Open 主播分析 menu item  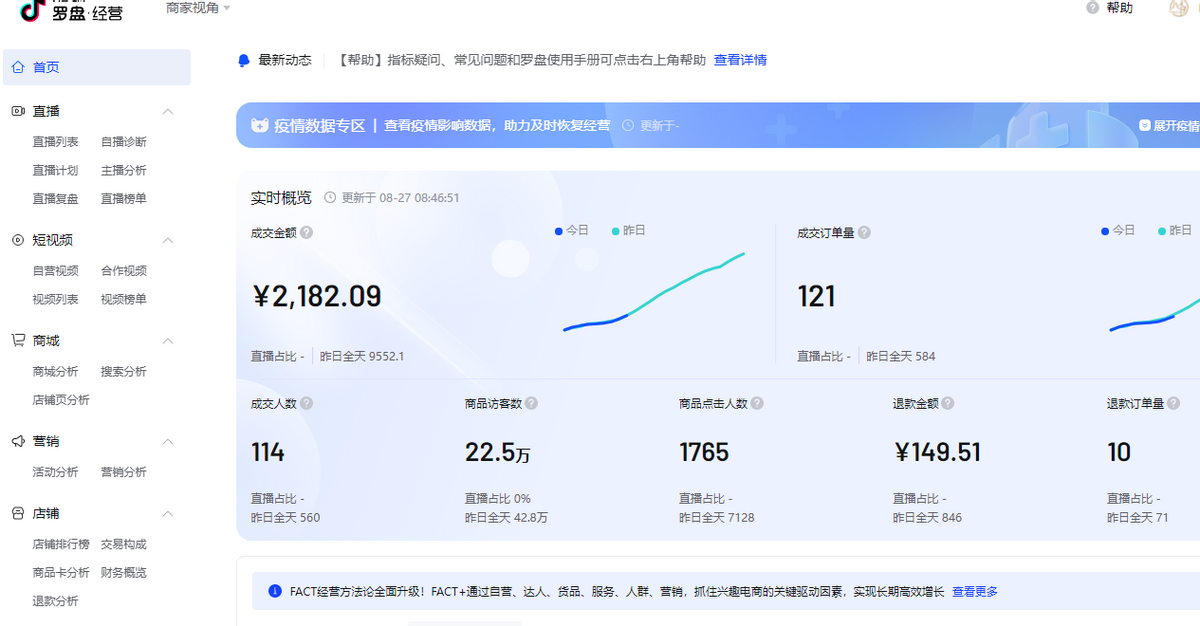pos(123,170)
